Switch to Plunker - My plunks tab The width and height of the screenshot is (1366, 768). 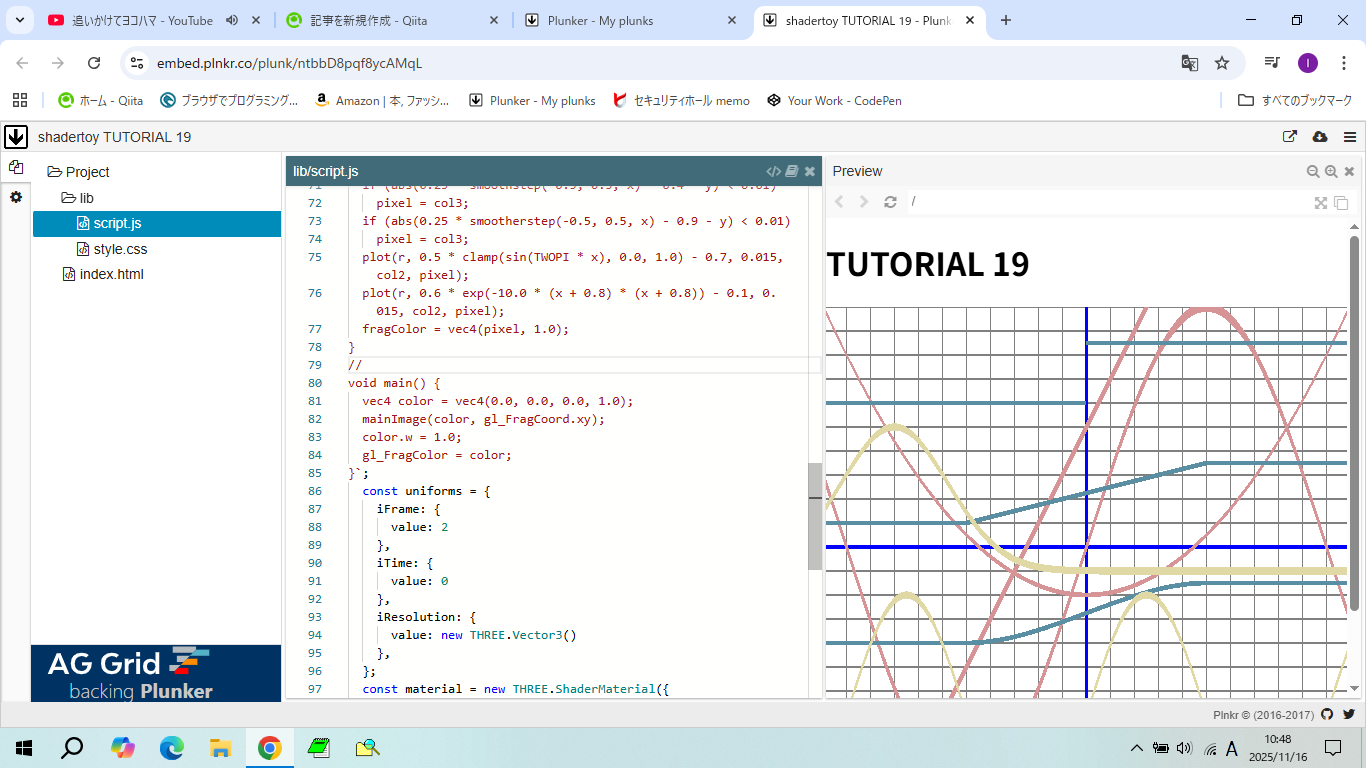(x=631, y=20)
